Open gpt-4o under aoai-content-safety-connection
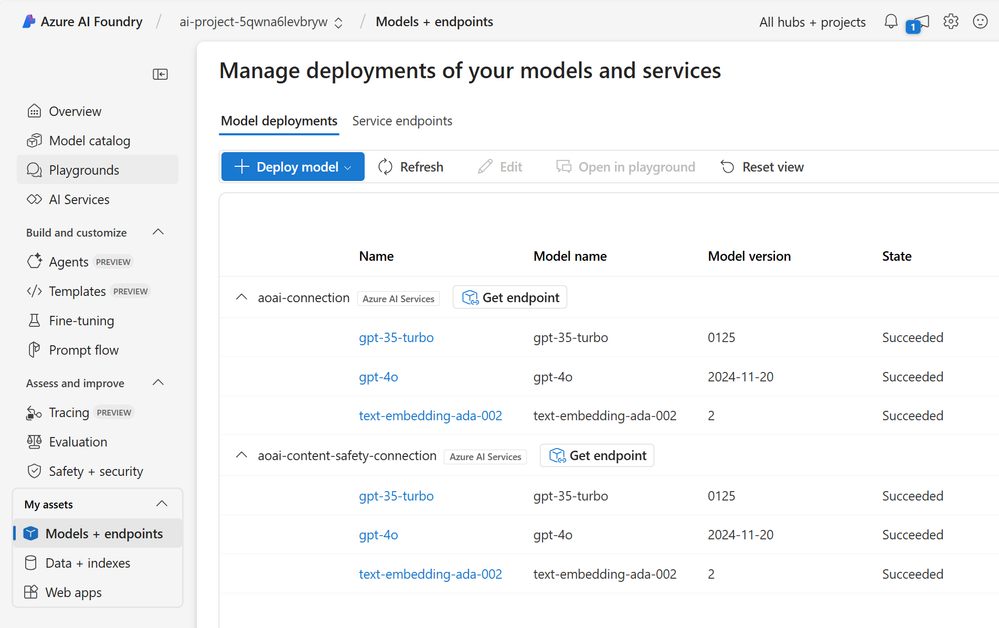 tap(378, 535)
